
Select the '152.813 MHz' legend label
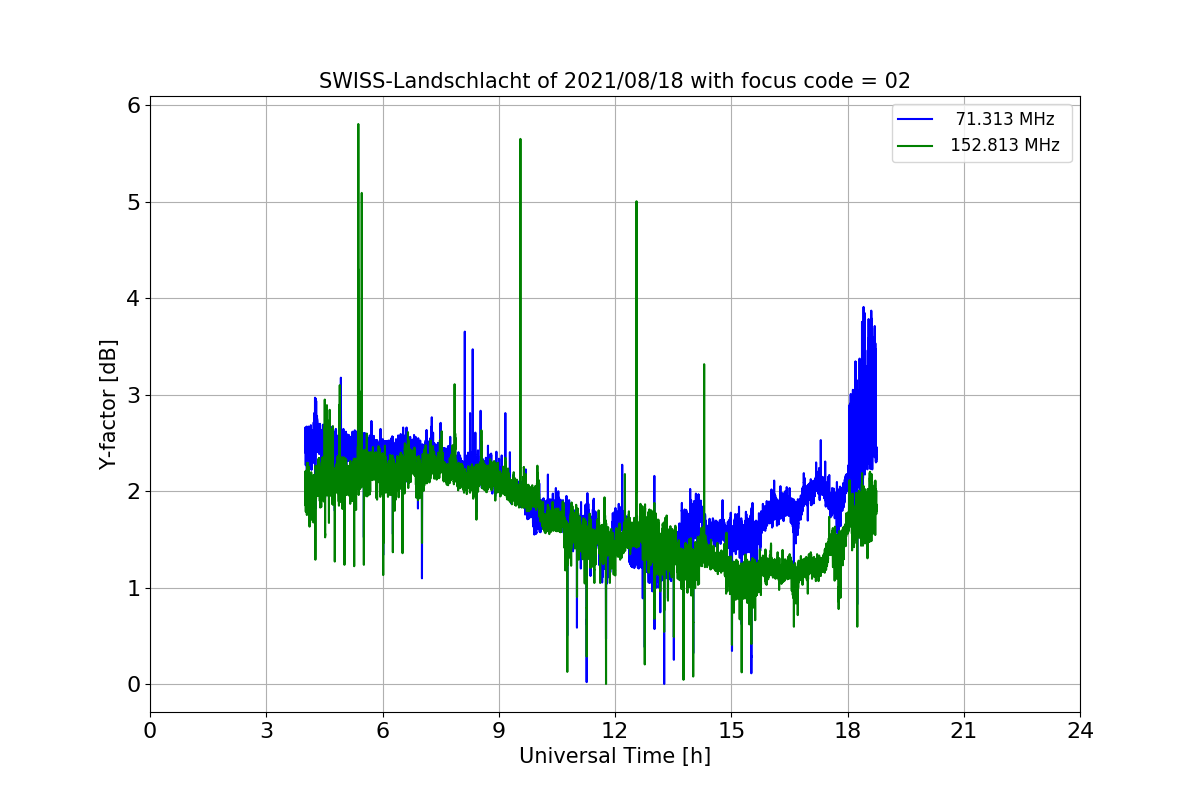click(x=1005, y=145)
